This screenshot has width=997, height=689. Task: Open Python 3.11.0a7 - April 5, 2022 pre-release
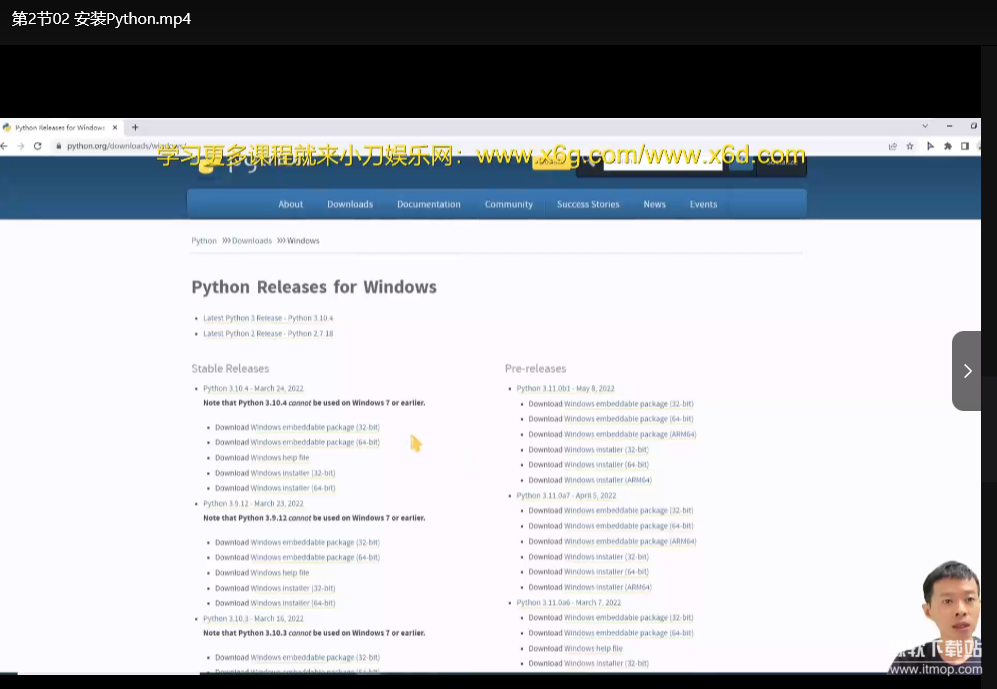click(566, 495)
